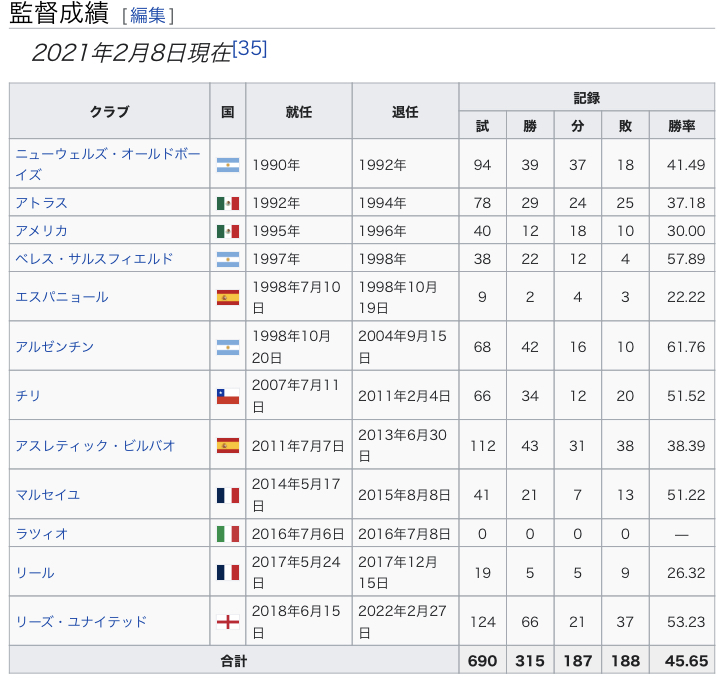Click the 勝 column header

coord(530,125)
